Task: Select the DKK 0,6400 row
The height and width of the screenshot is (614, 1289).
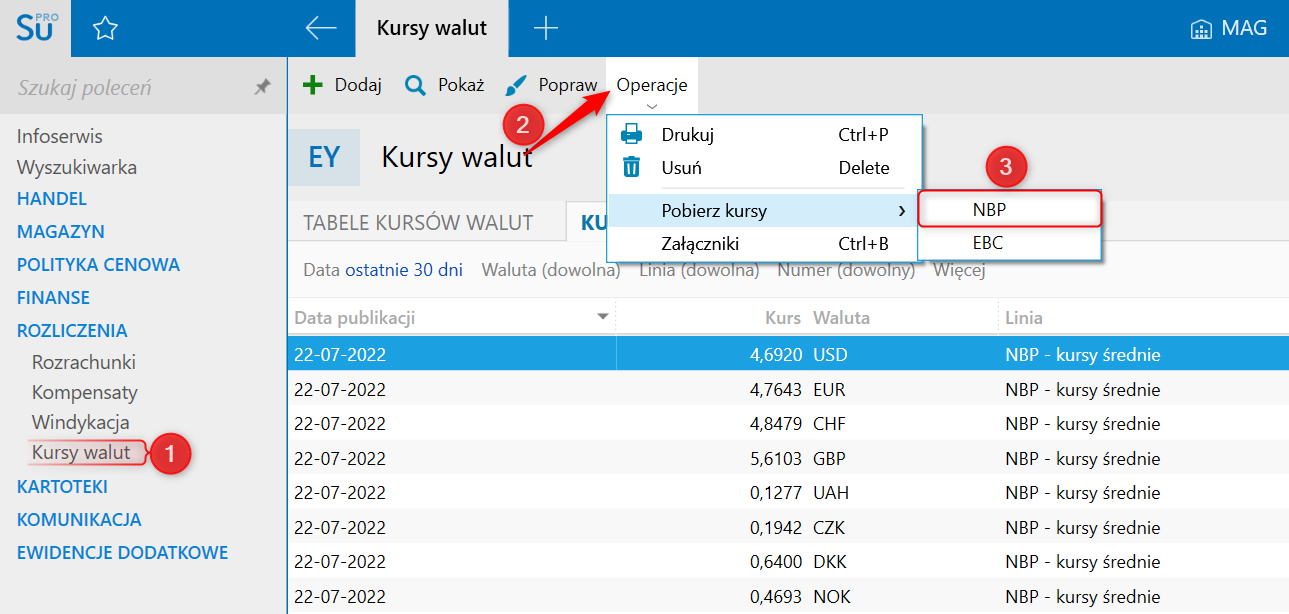Action: 788,563
